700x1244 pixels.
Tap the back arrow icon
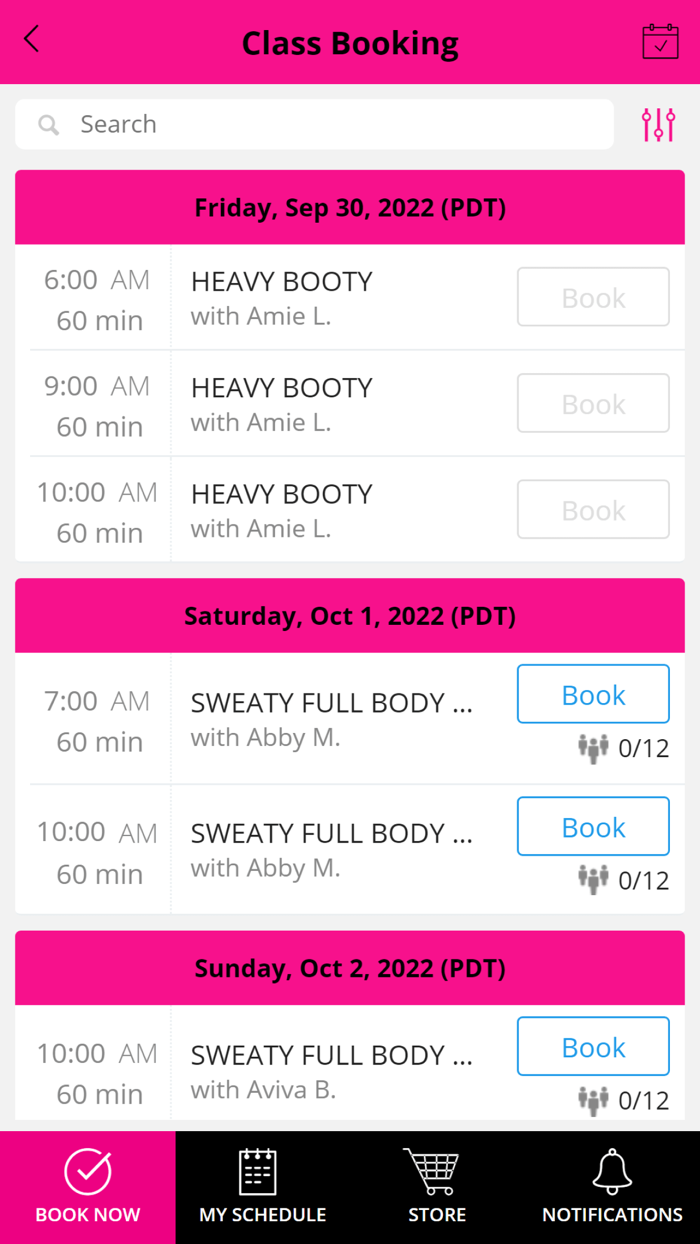[x=32, y=40]
